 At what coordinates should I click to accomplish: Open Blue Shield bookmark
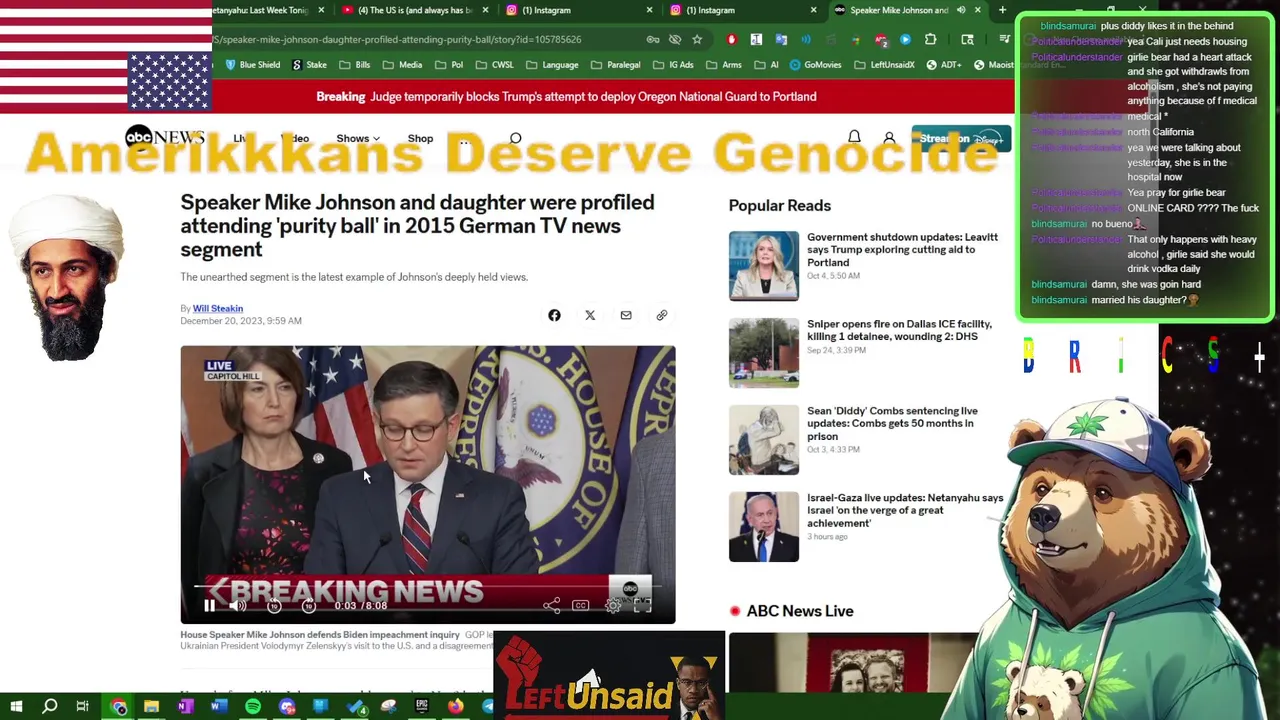pos(252,65)
